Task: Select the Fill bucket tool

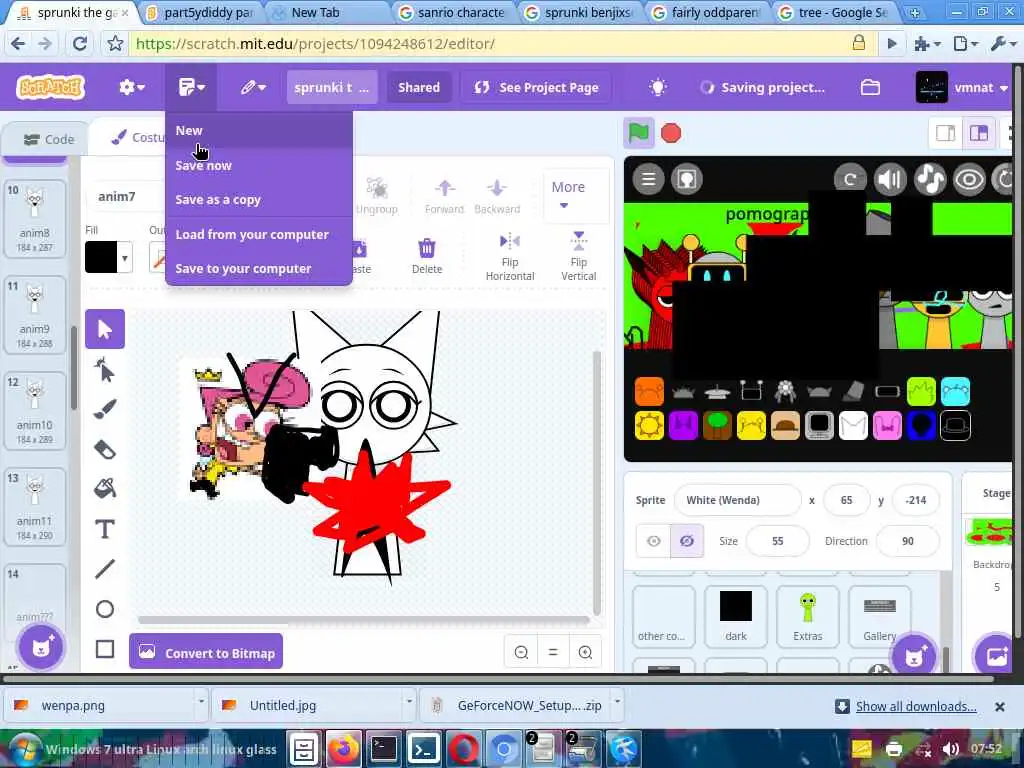Action: click(x=104, y=488)
